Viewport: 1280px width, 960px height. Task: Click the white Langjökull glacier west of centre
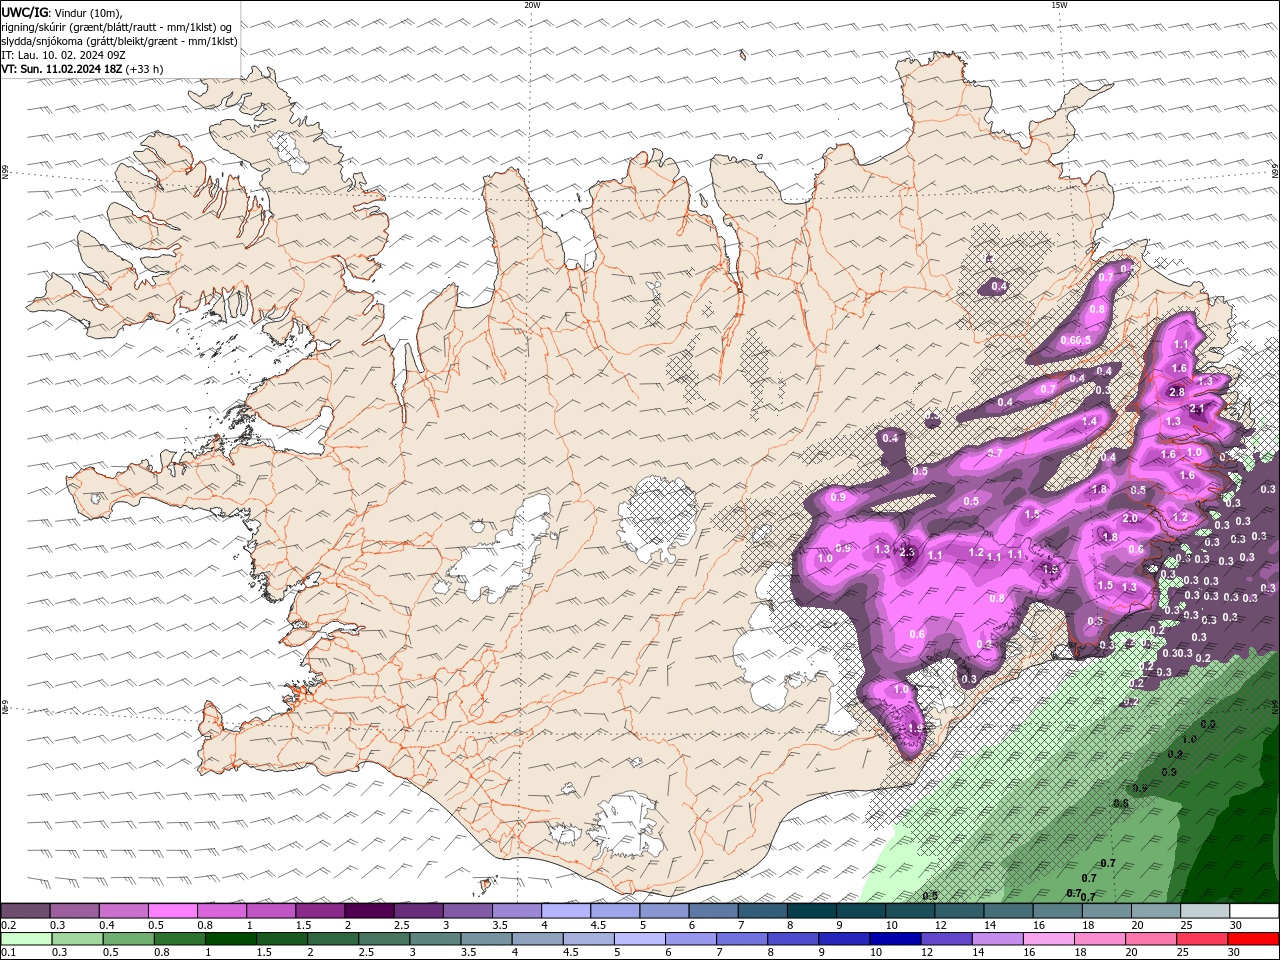click(x=502, y=548)
